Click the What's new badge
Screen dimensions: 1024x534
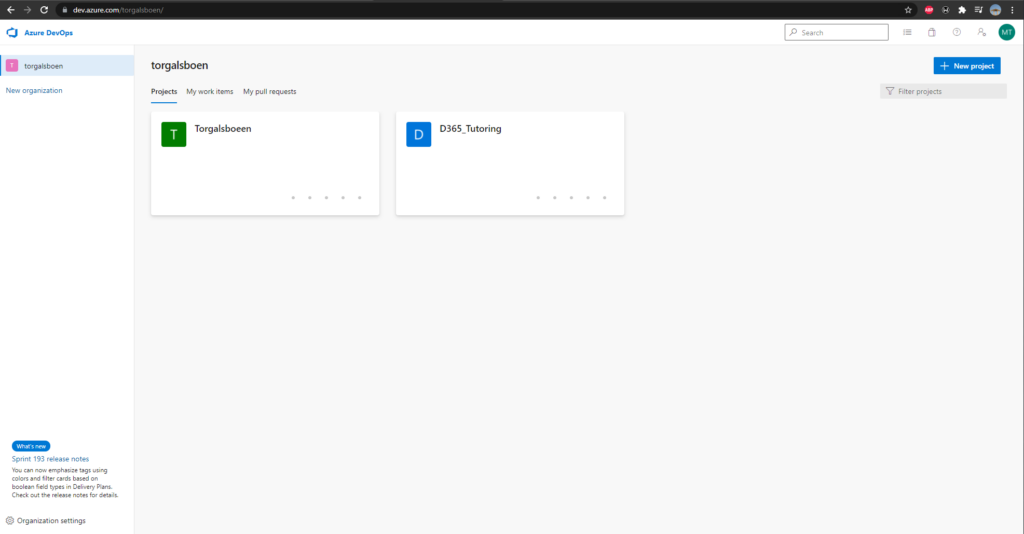(x=31, y=447)
